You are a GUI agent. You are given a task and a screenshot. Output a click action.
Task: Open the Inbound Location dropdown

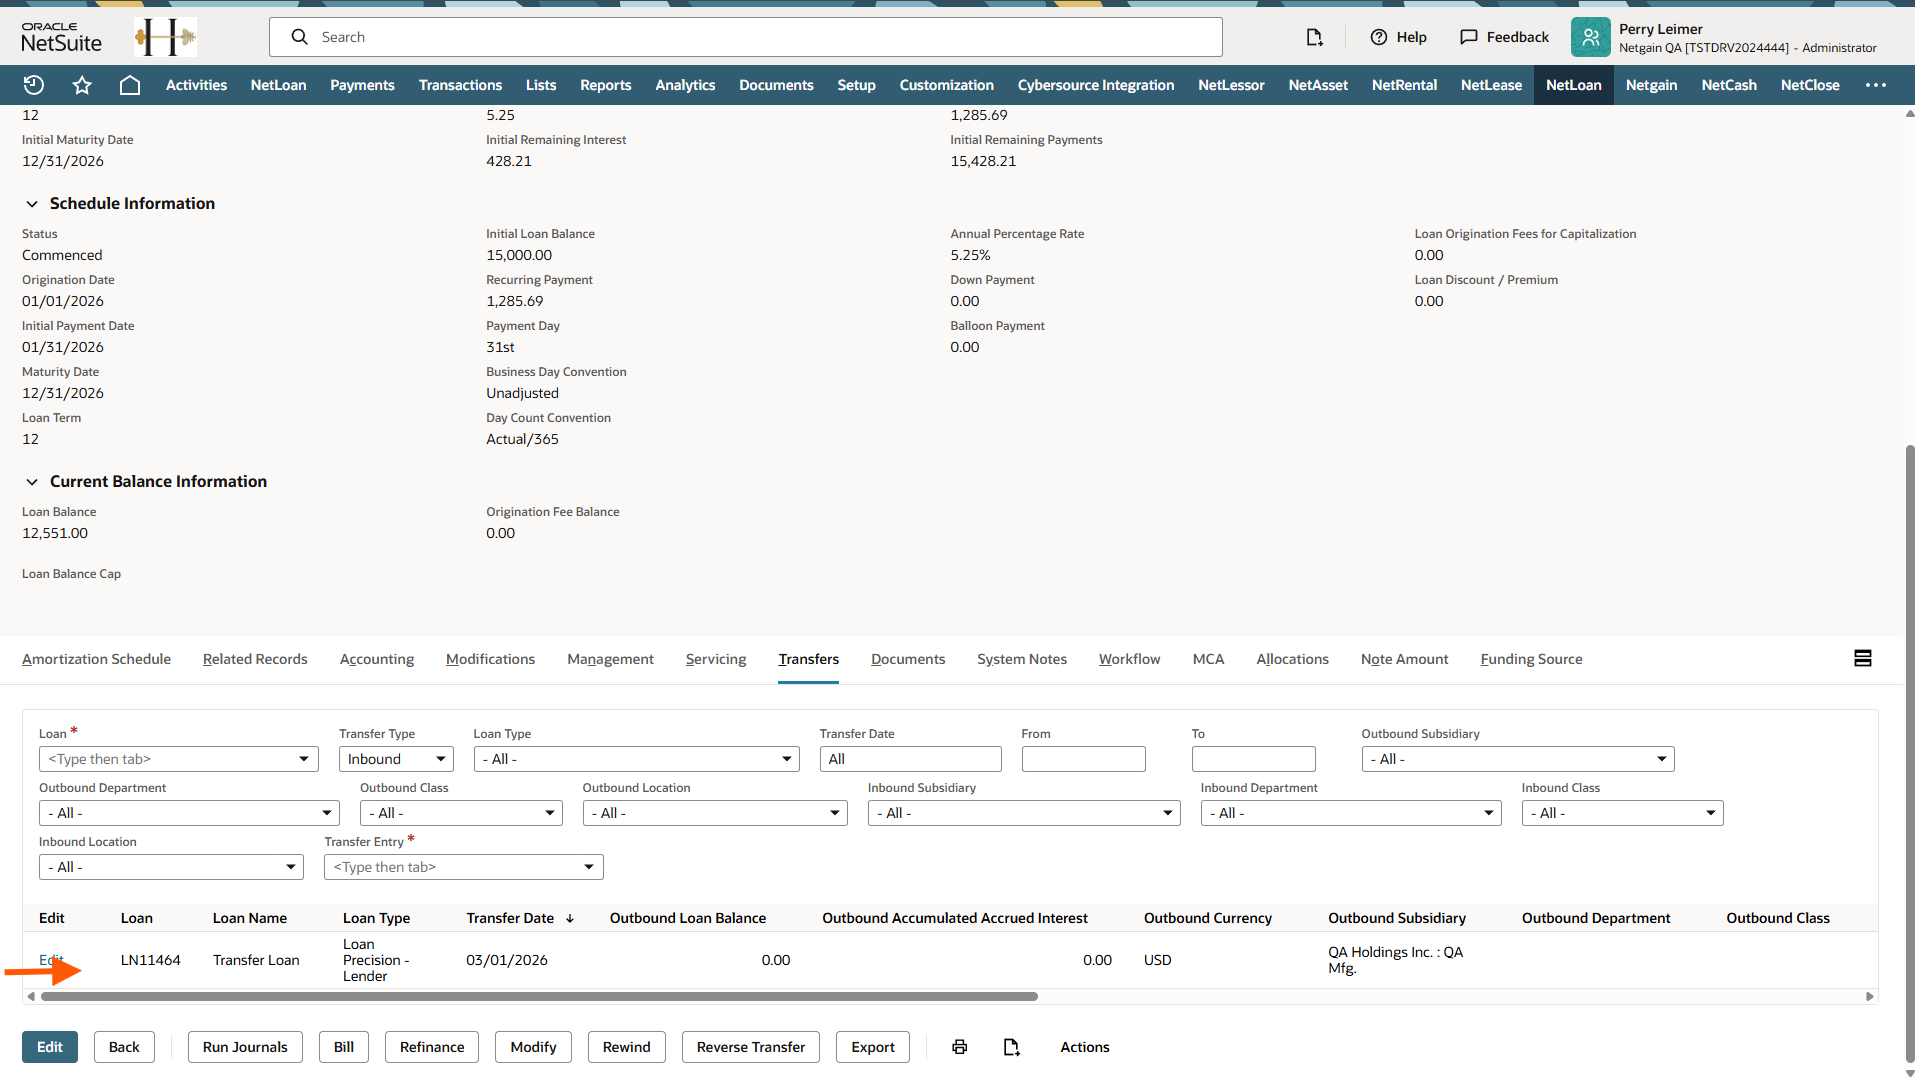click(171, 867)
